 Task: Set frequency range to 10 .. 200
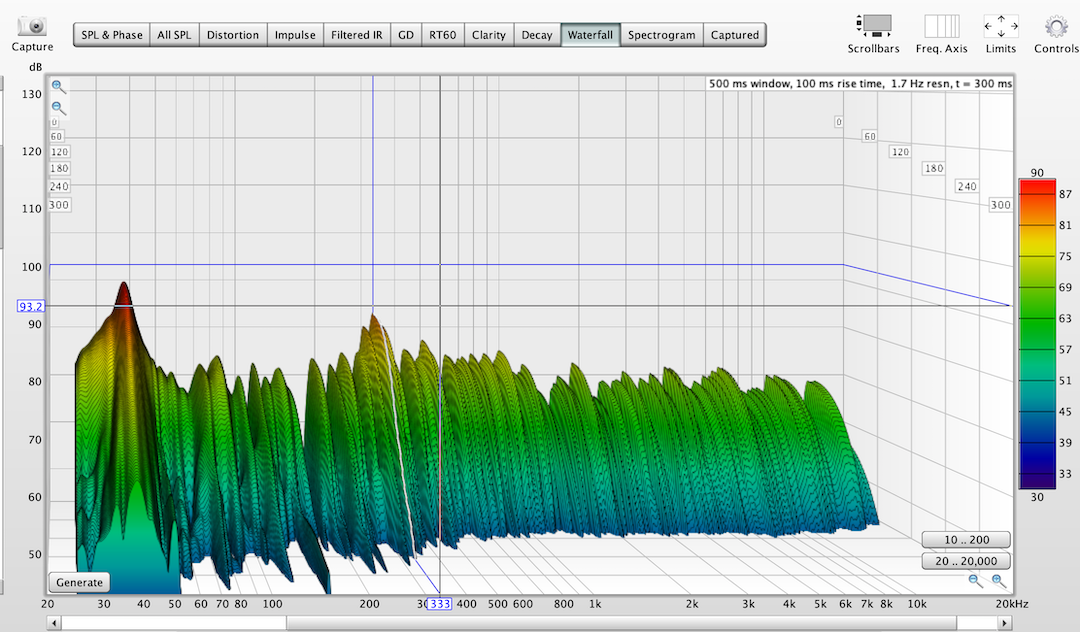(x=965, y=540)
